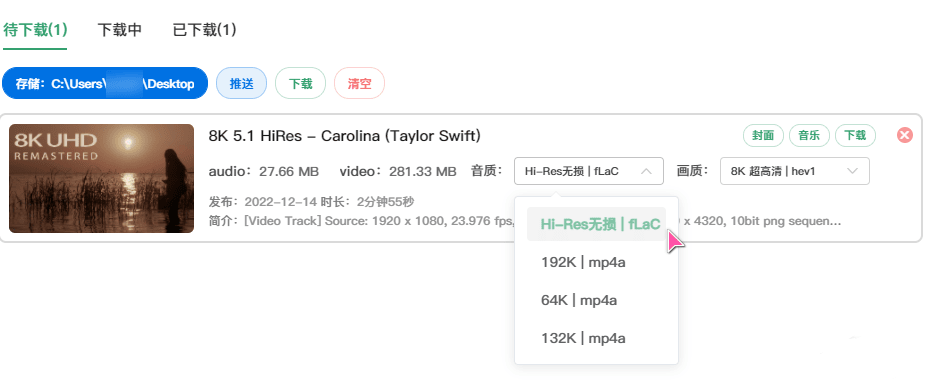935x388 pixels.
Task: Click the 存储 path button
Action: [105, 83]
